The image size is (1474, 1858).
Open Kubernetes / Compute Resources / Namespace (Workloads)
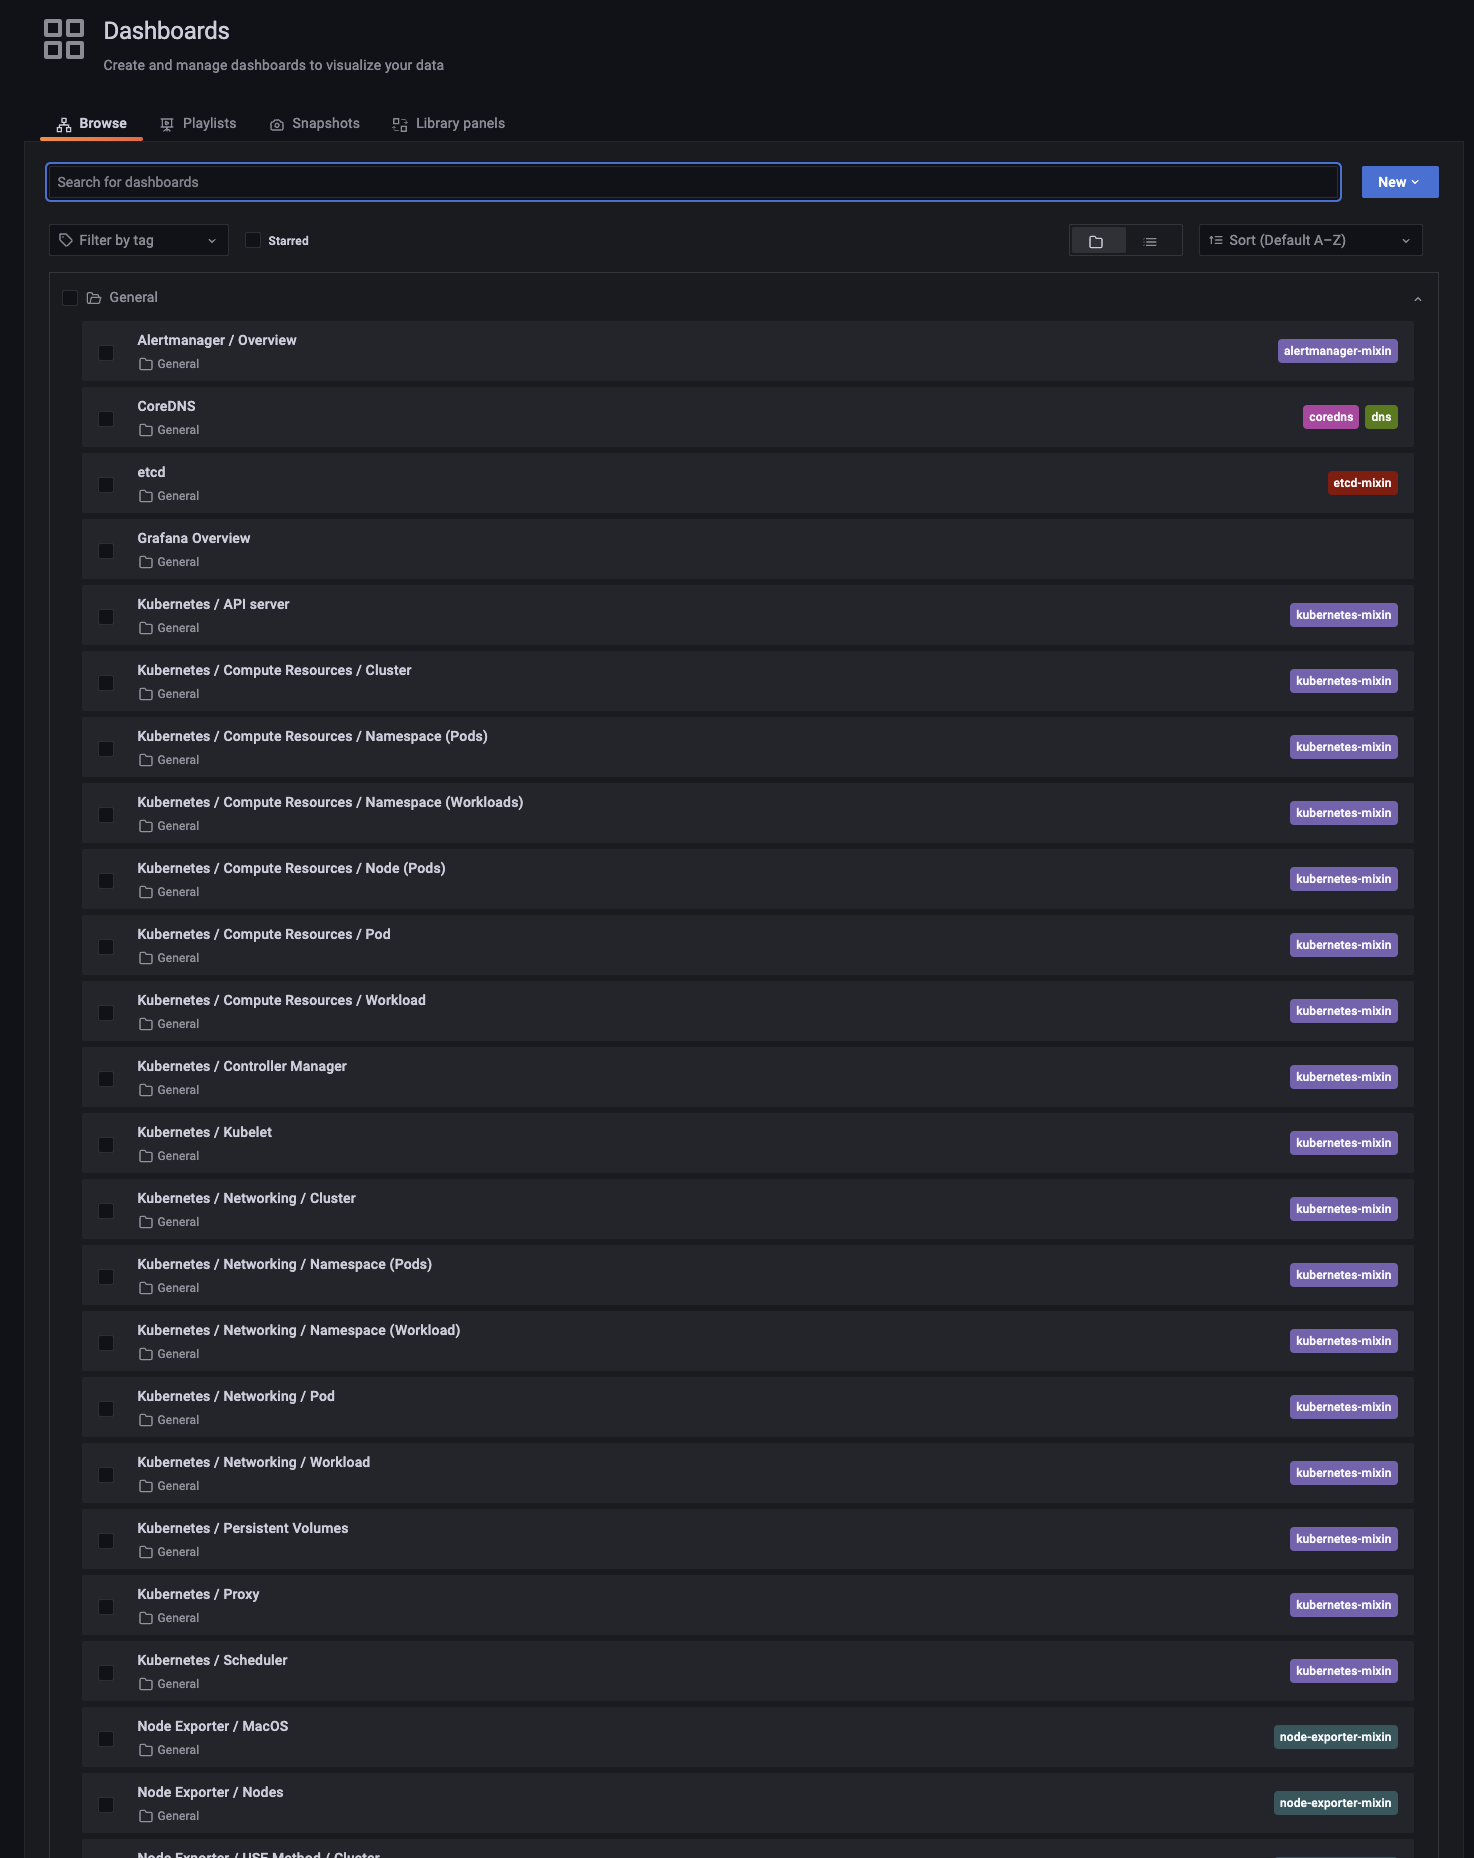click(x=330, y=802)
